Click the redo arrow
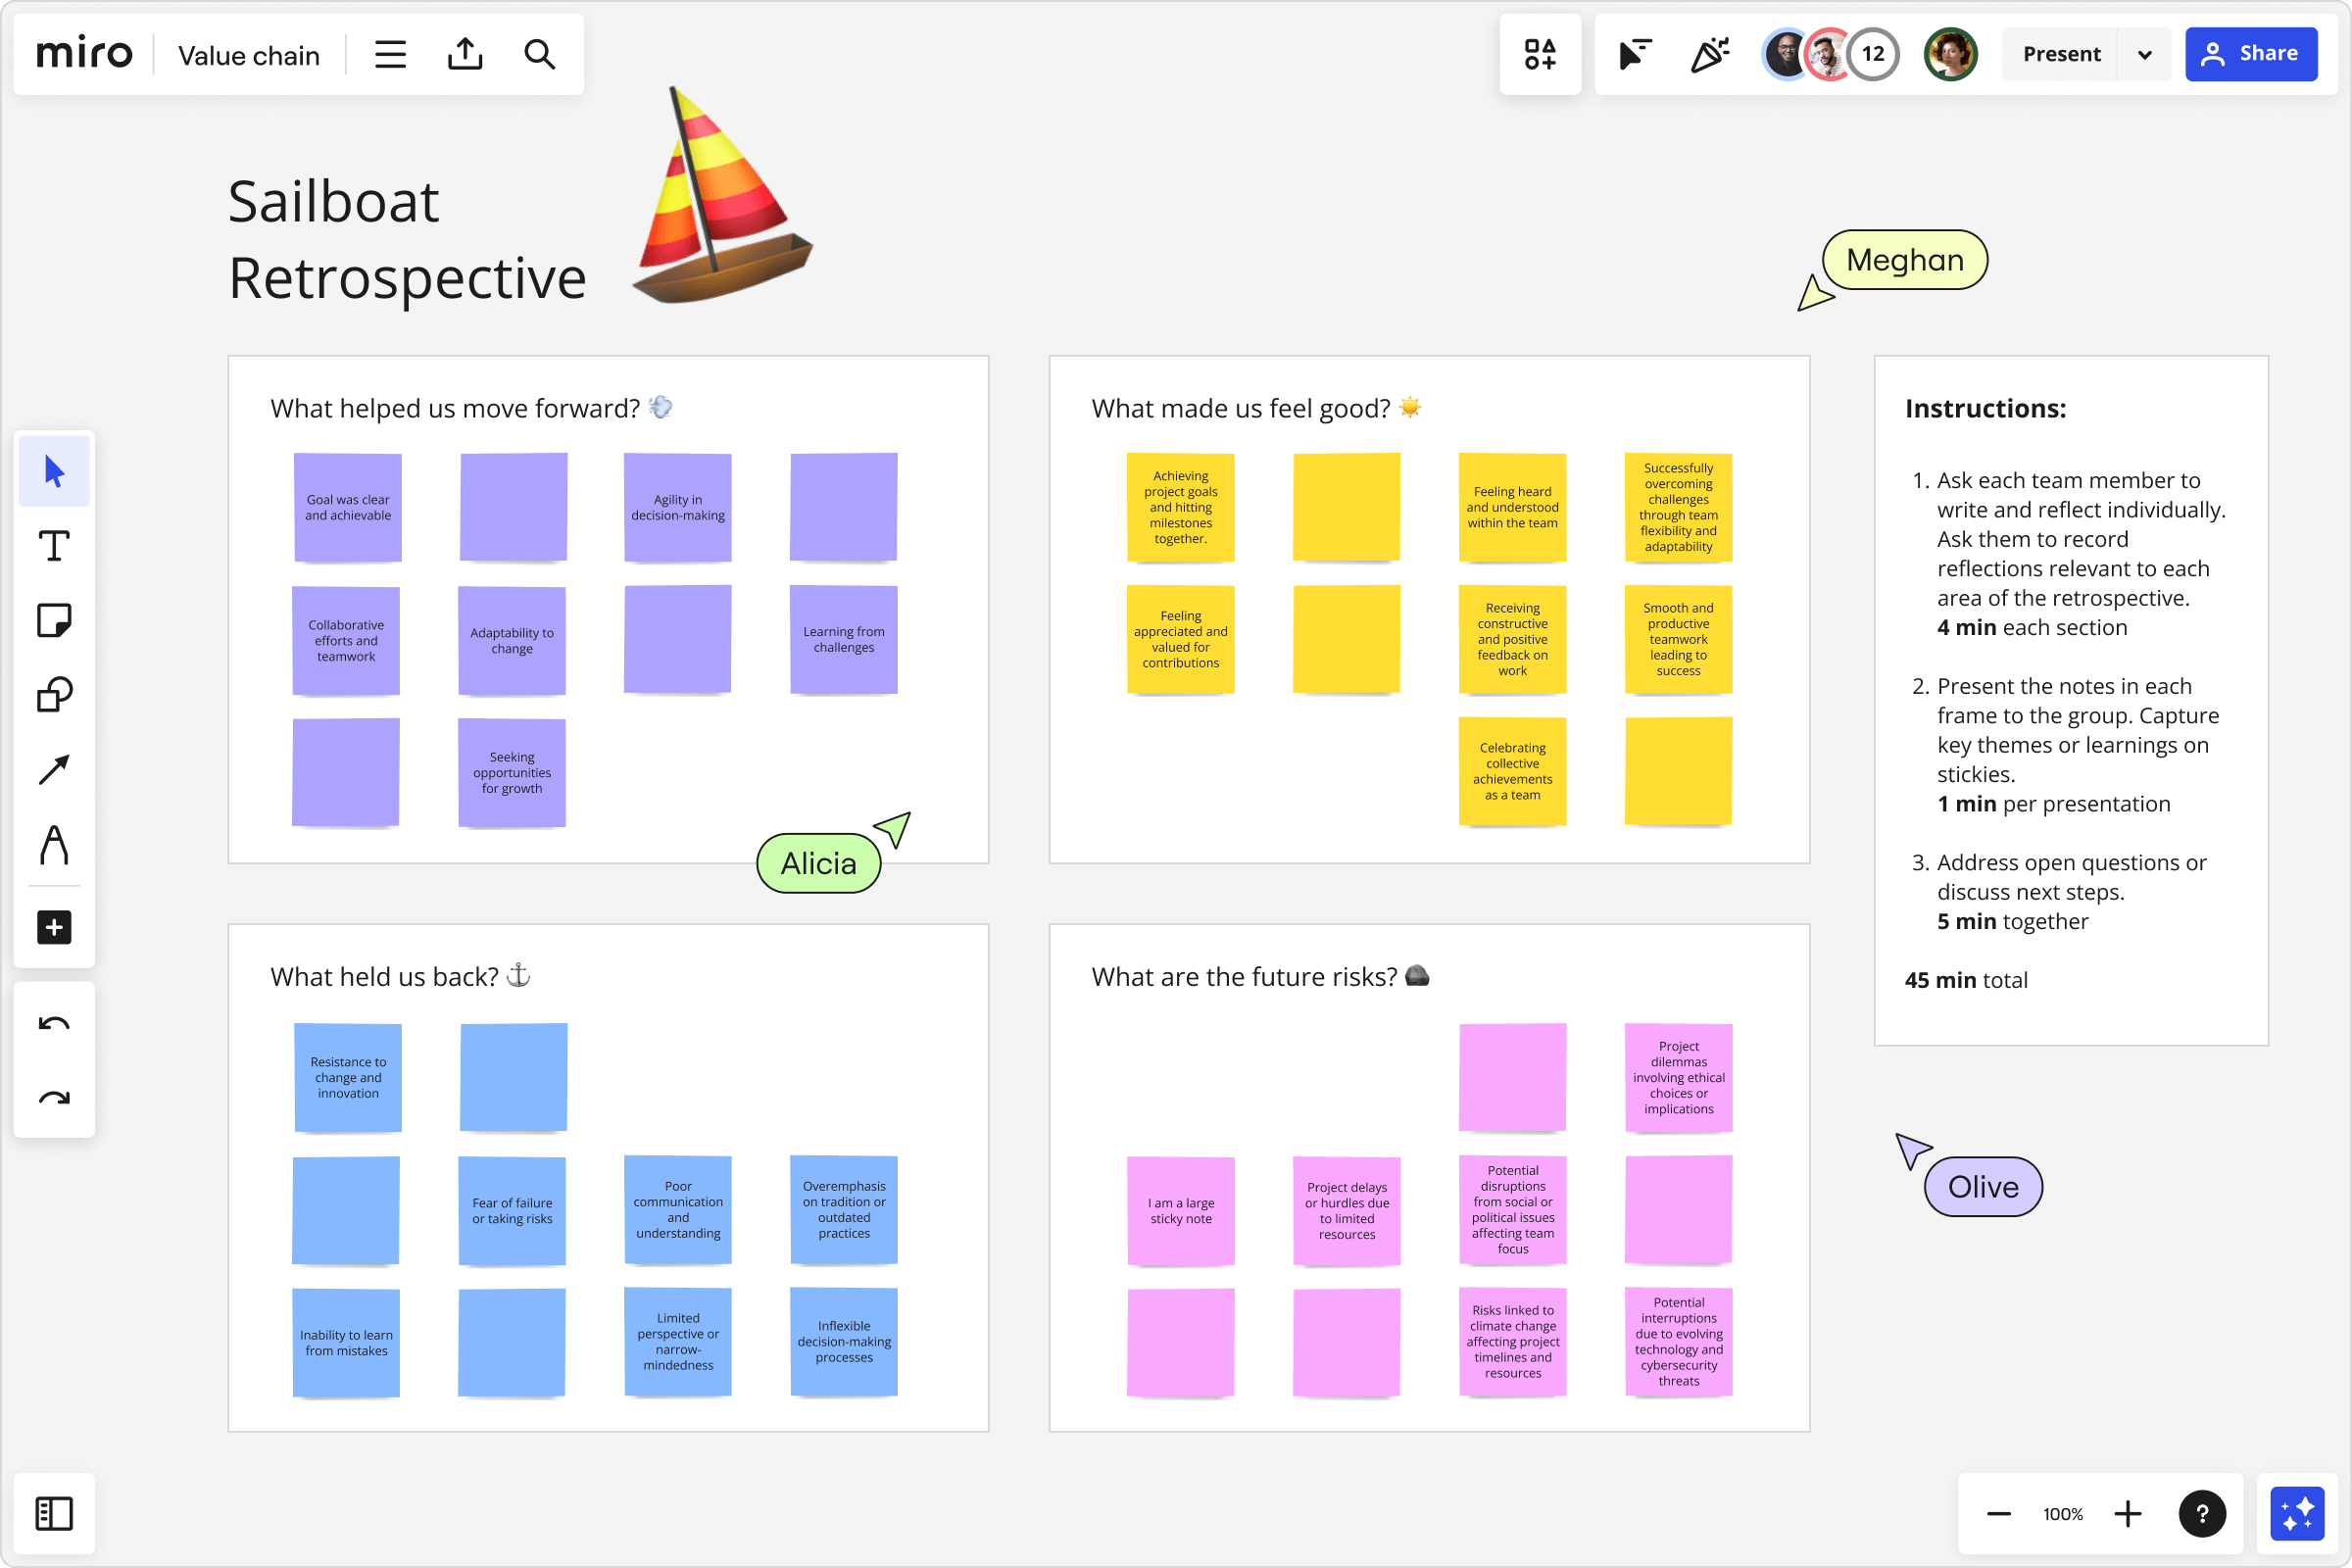Screen dimensions: 2352x1568 coord(54,1098)
